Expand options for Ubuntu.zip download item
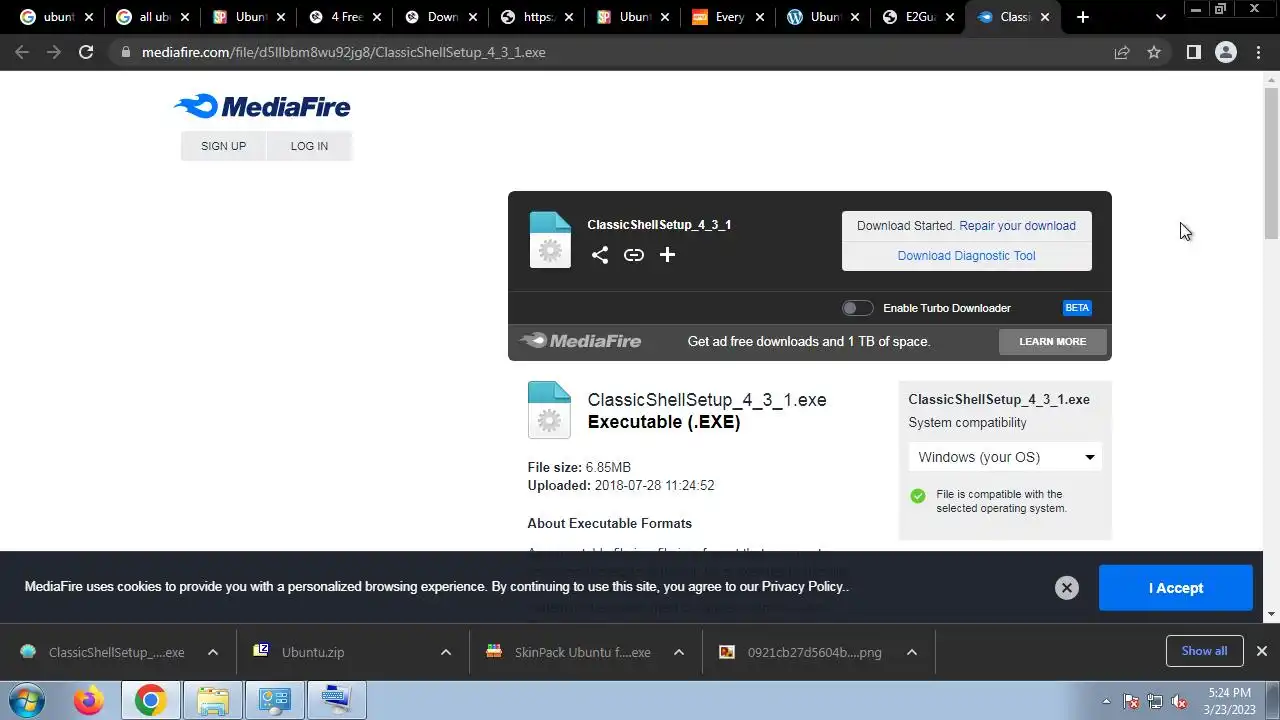This screenshot has height=720, width=1280. coord(445,652)
